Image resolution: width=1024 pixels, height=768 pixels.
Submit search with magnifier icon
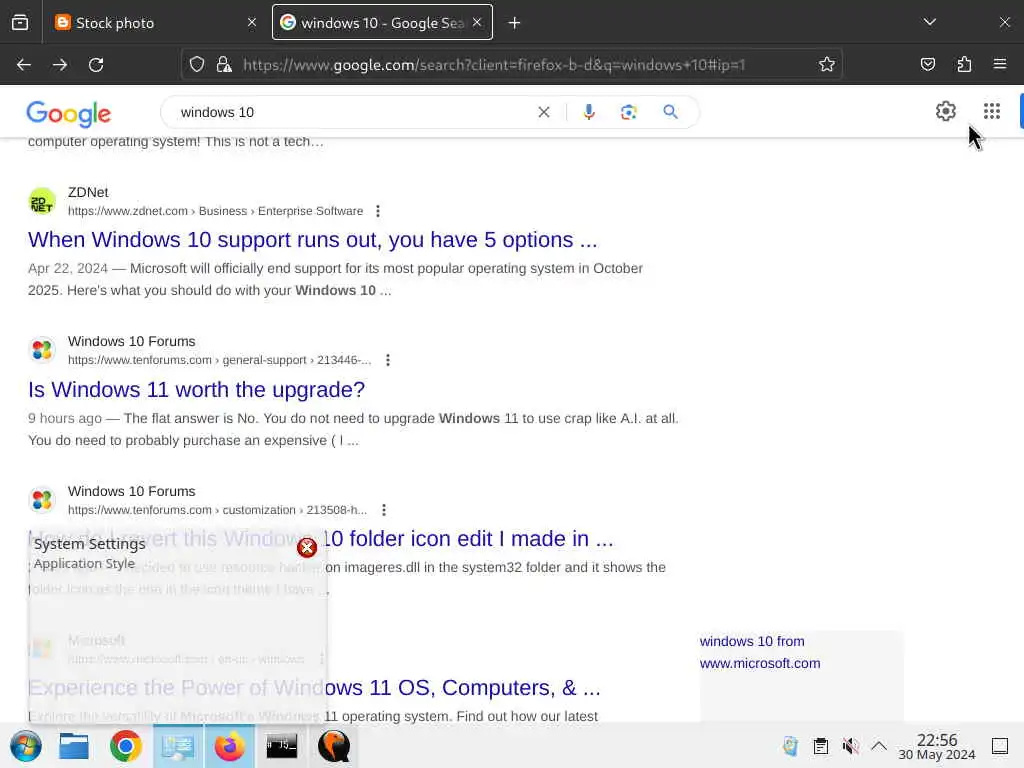(670, 112)
